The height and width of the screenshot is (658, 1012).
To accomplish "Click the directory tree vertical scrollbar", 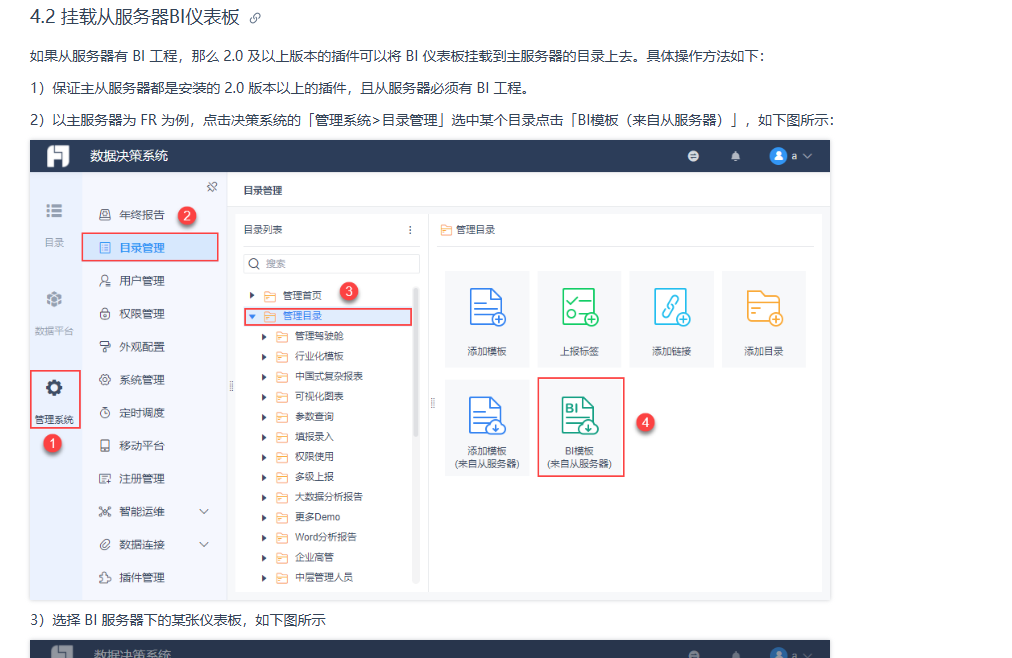I will point(416,362).
